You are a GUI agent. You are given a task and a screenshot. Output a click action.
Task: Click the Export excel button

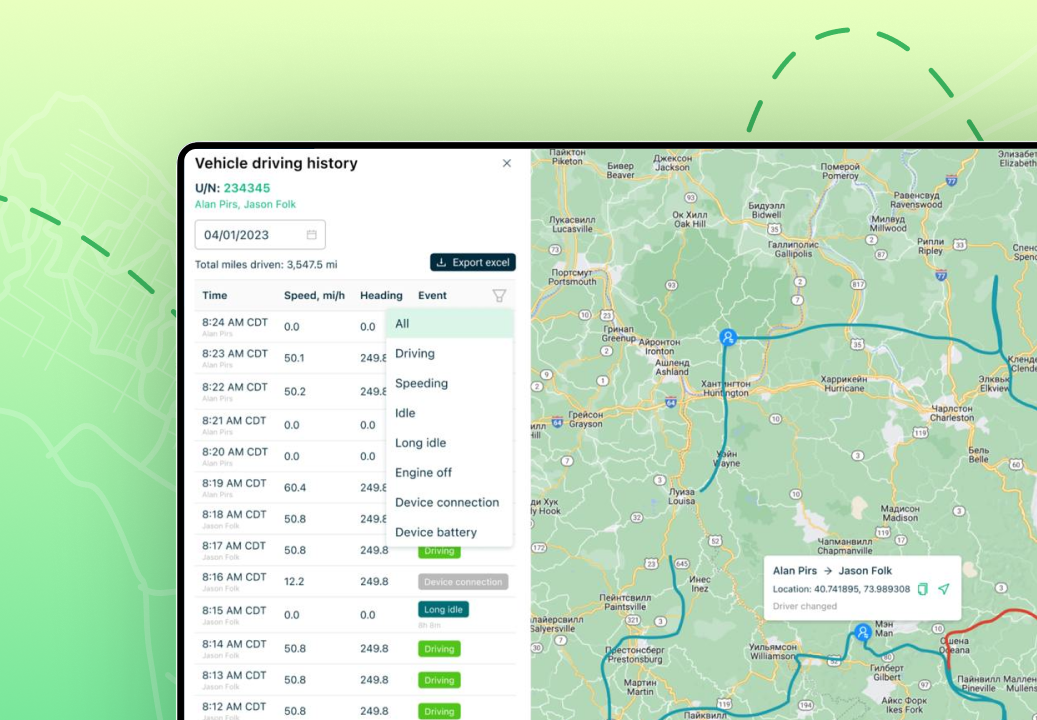coord(473,262)
